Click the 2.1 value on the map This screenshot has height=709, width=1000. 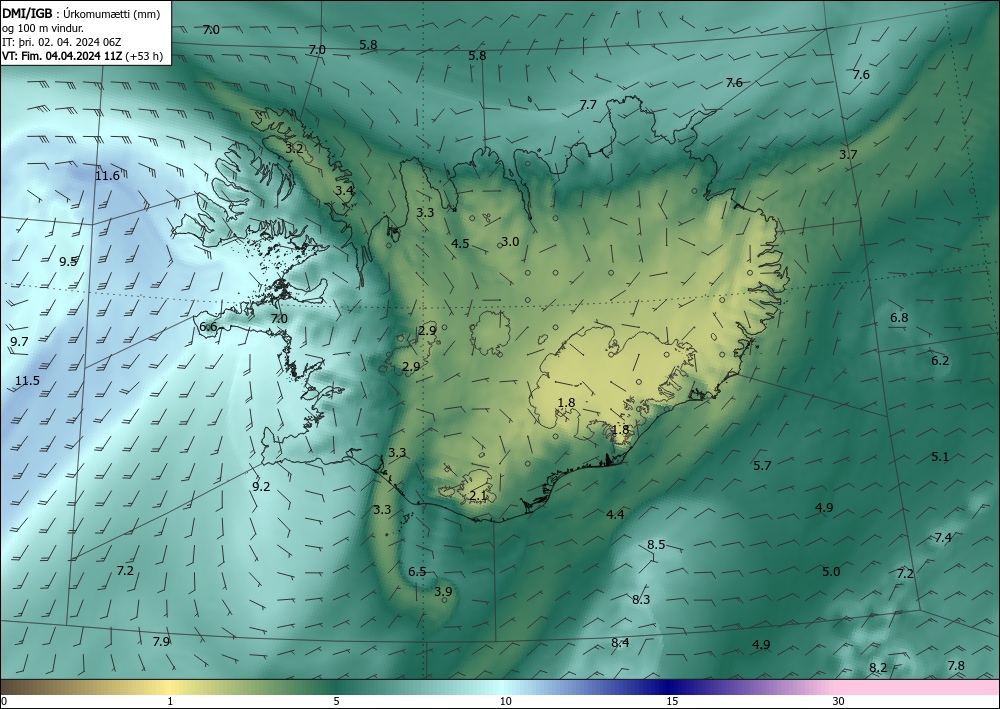pyautogui.click(x=478, y=495)
